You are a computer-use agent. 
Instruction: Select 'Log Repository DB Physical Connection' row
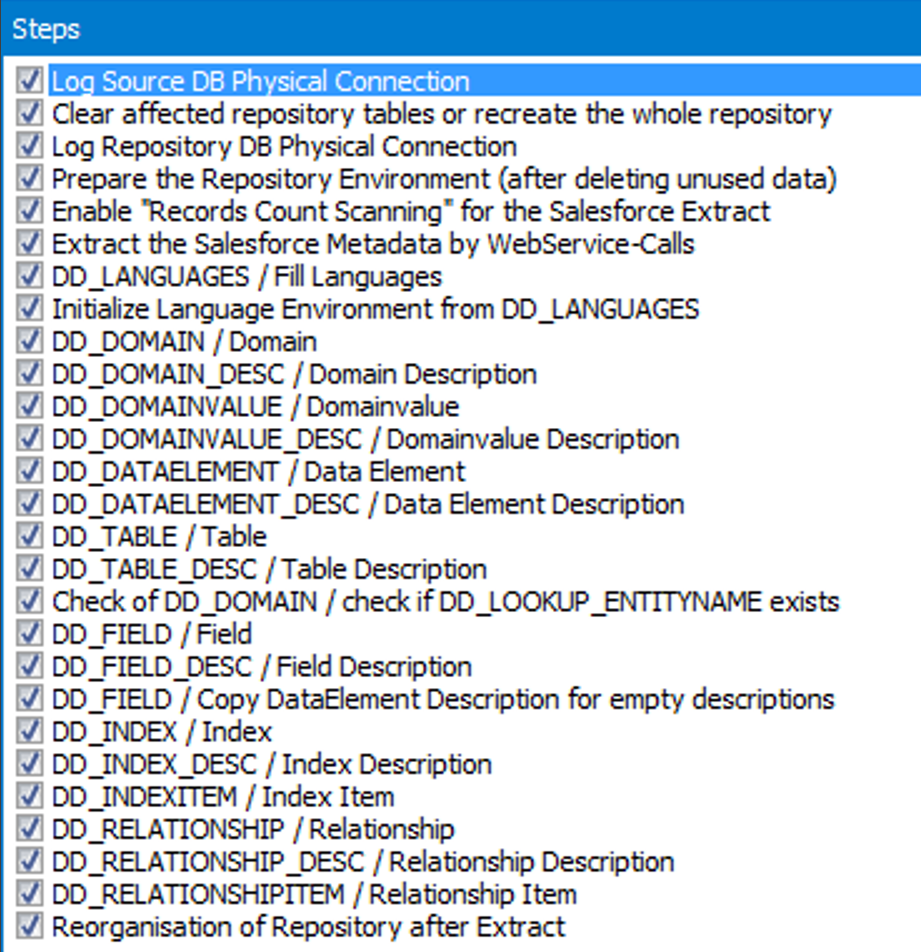[284, 146]
